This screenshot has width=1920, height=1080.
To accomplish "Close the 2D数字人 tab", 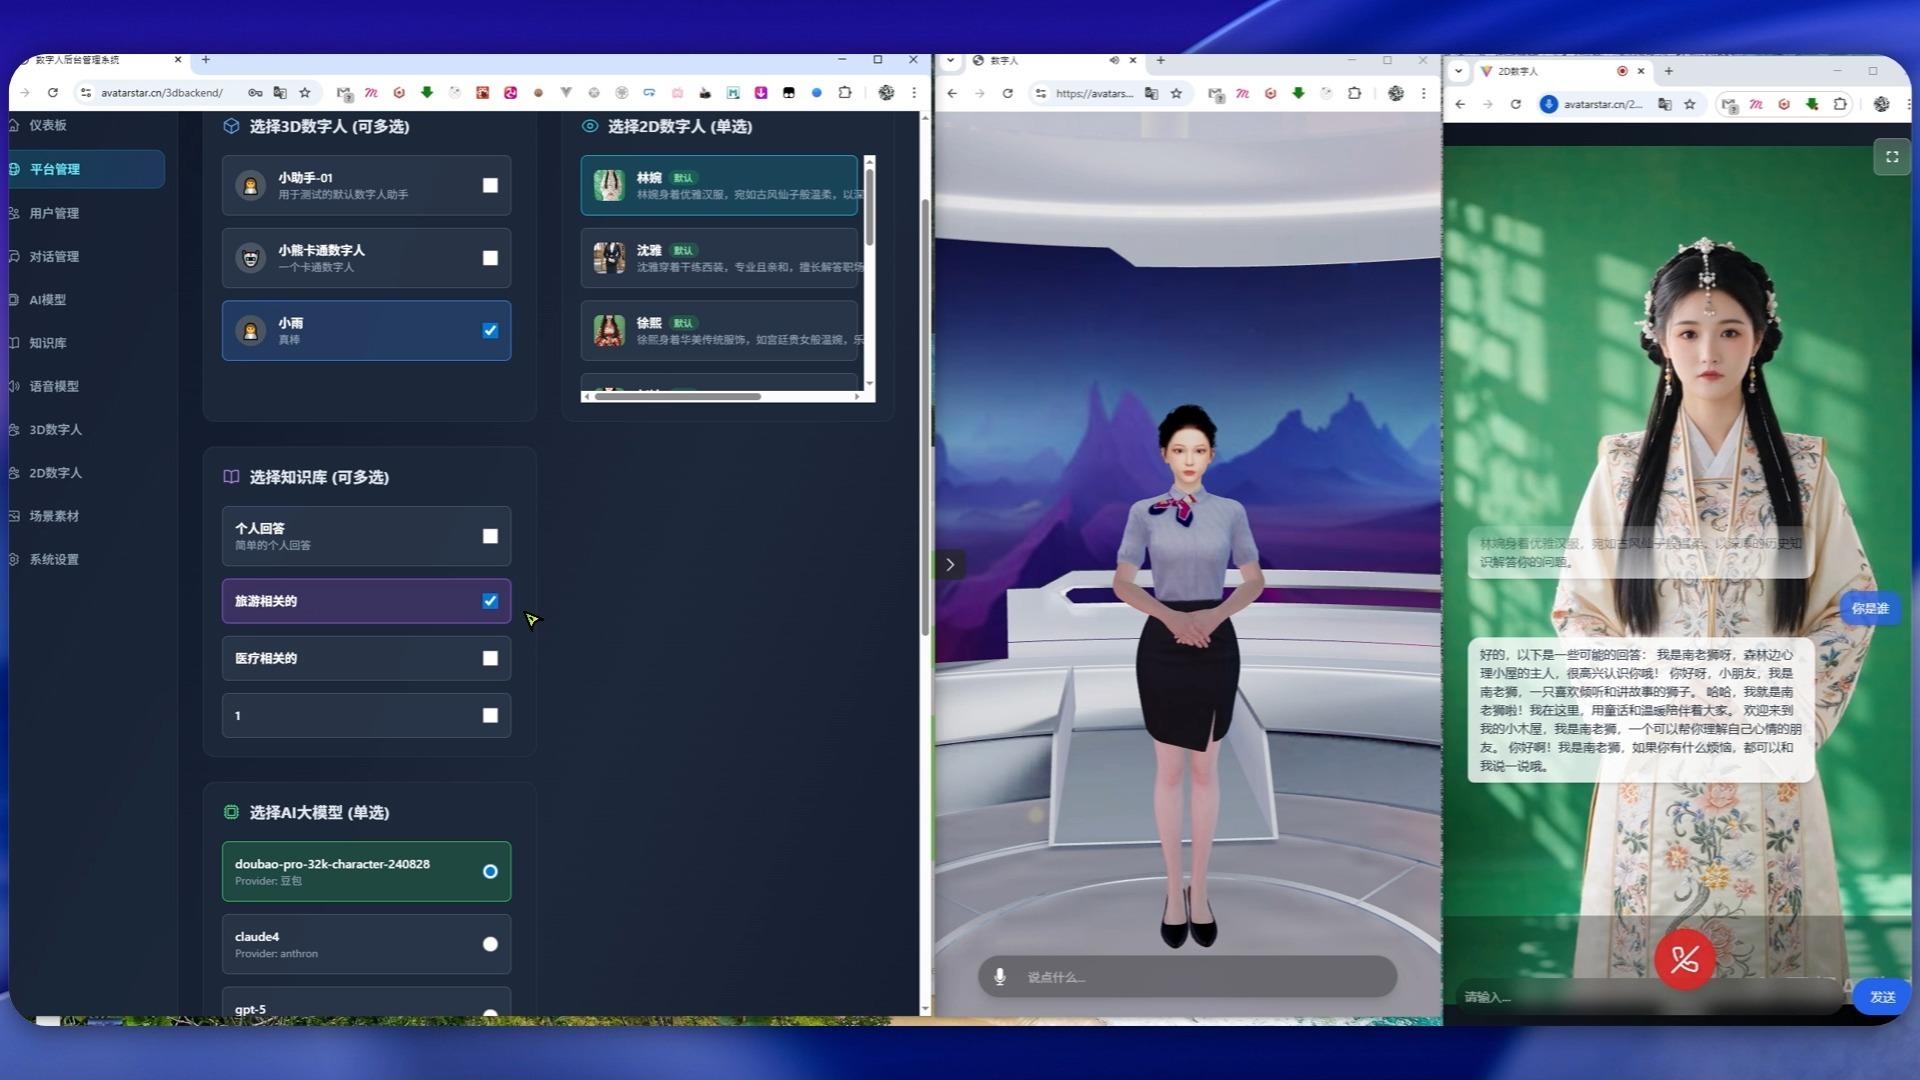I will click(1641, 71).
